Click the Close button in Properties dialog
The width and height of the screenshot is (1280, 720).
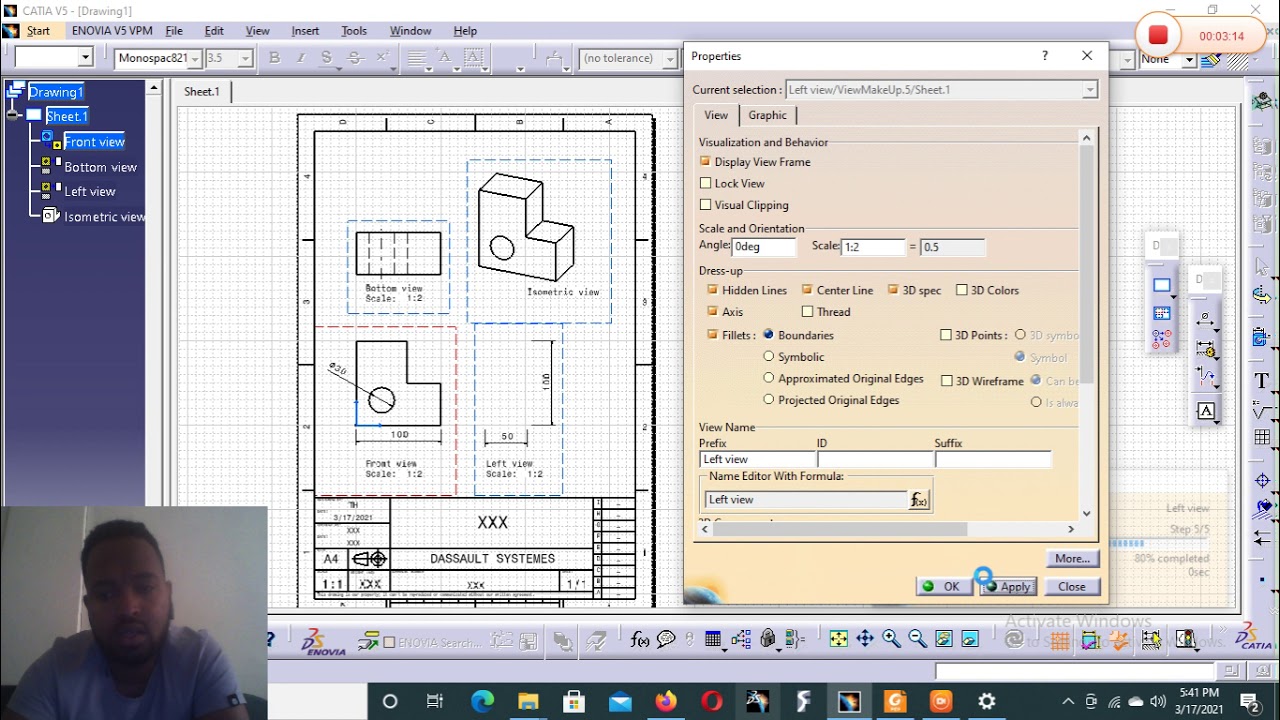tap(1072, 587)
